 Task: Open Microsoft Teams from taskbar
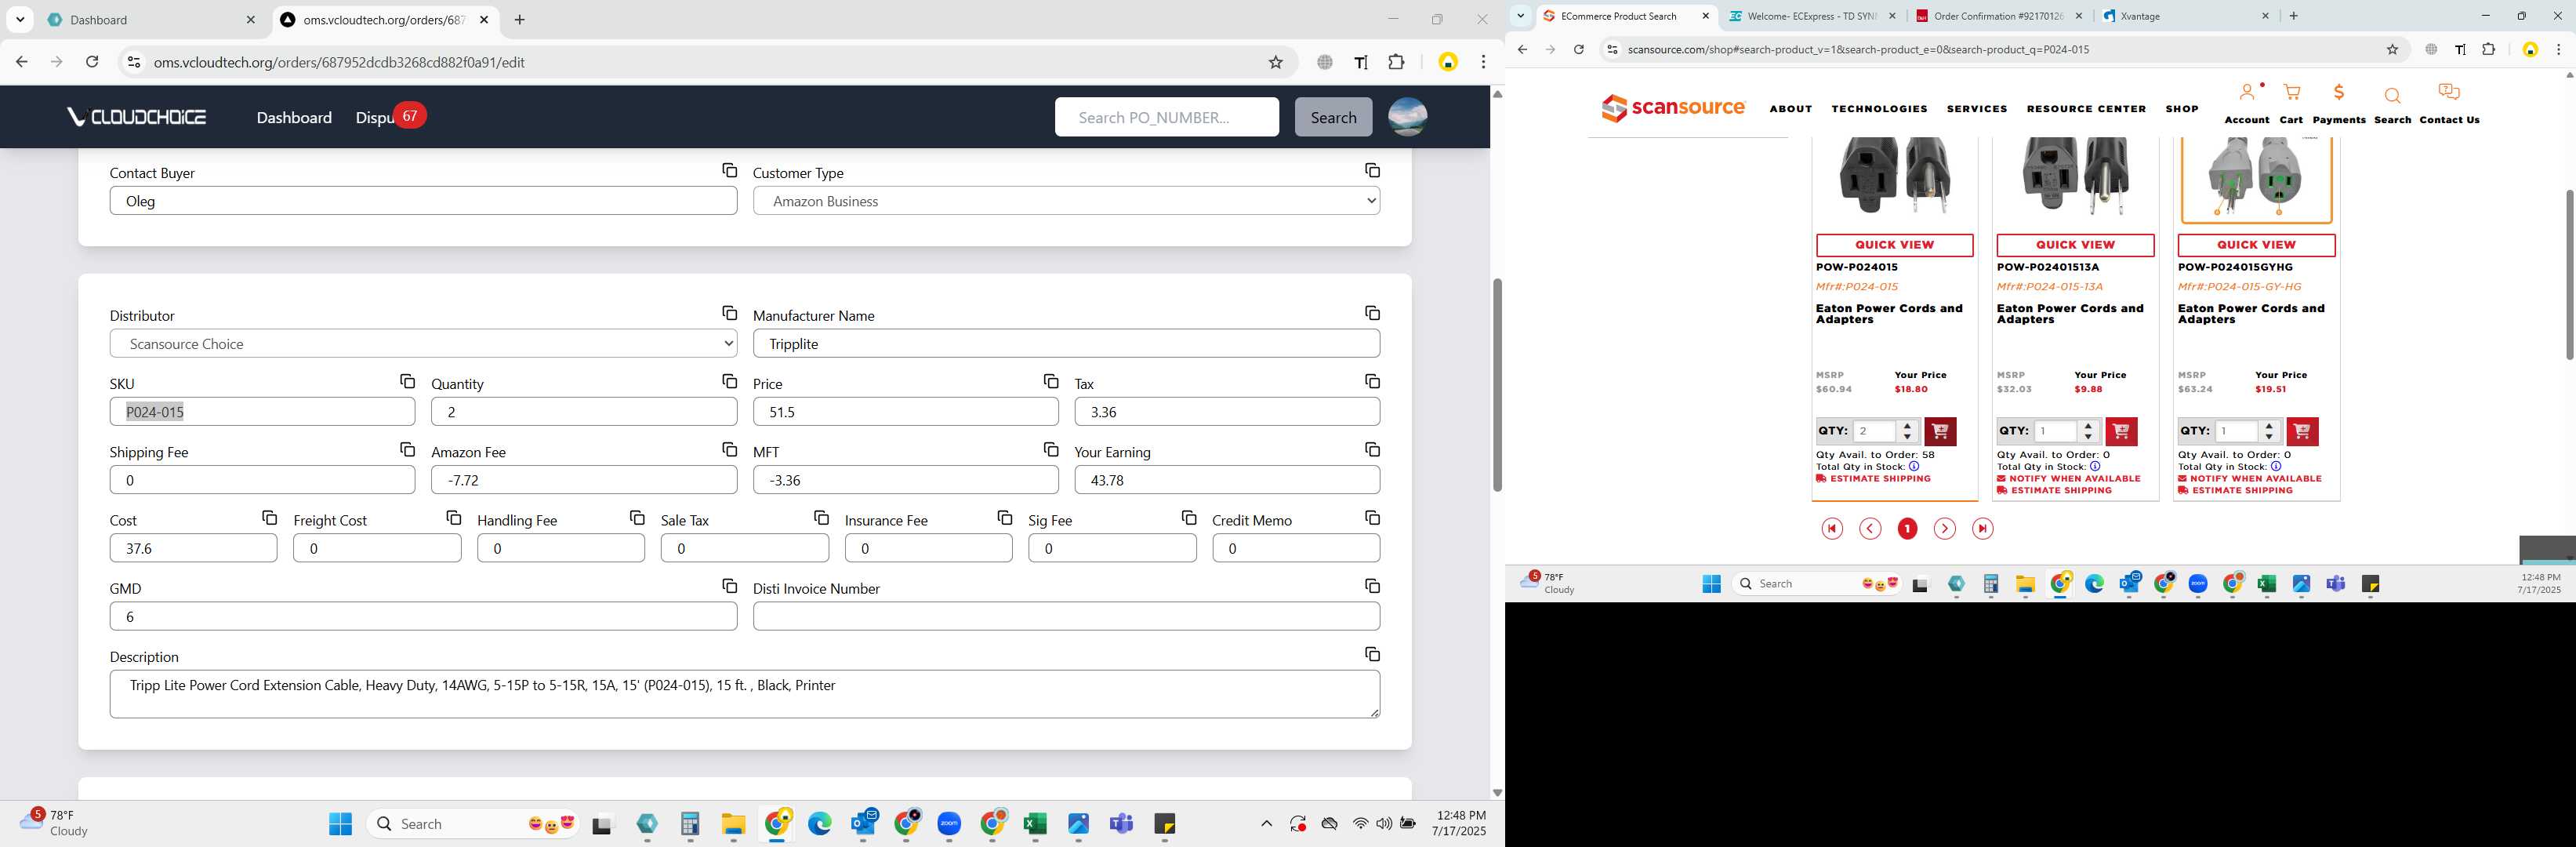click(x=1121, y=823)
